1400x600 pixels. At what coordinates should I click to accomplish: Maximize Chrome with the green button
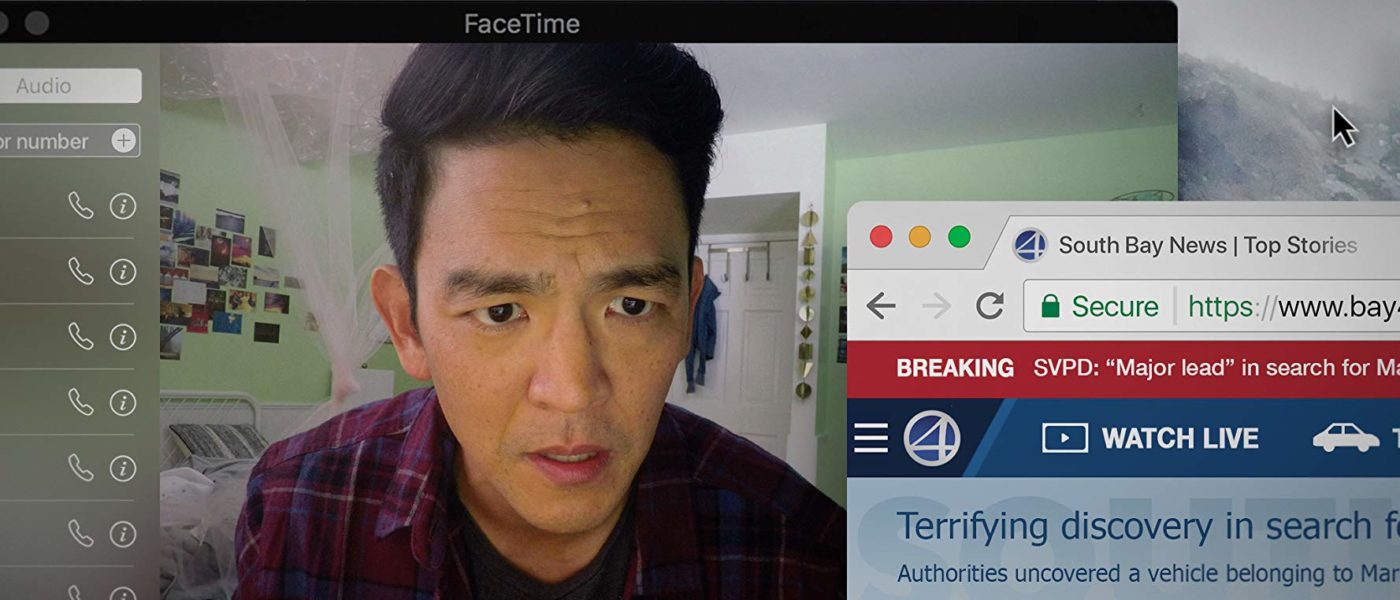coord(959,237)
